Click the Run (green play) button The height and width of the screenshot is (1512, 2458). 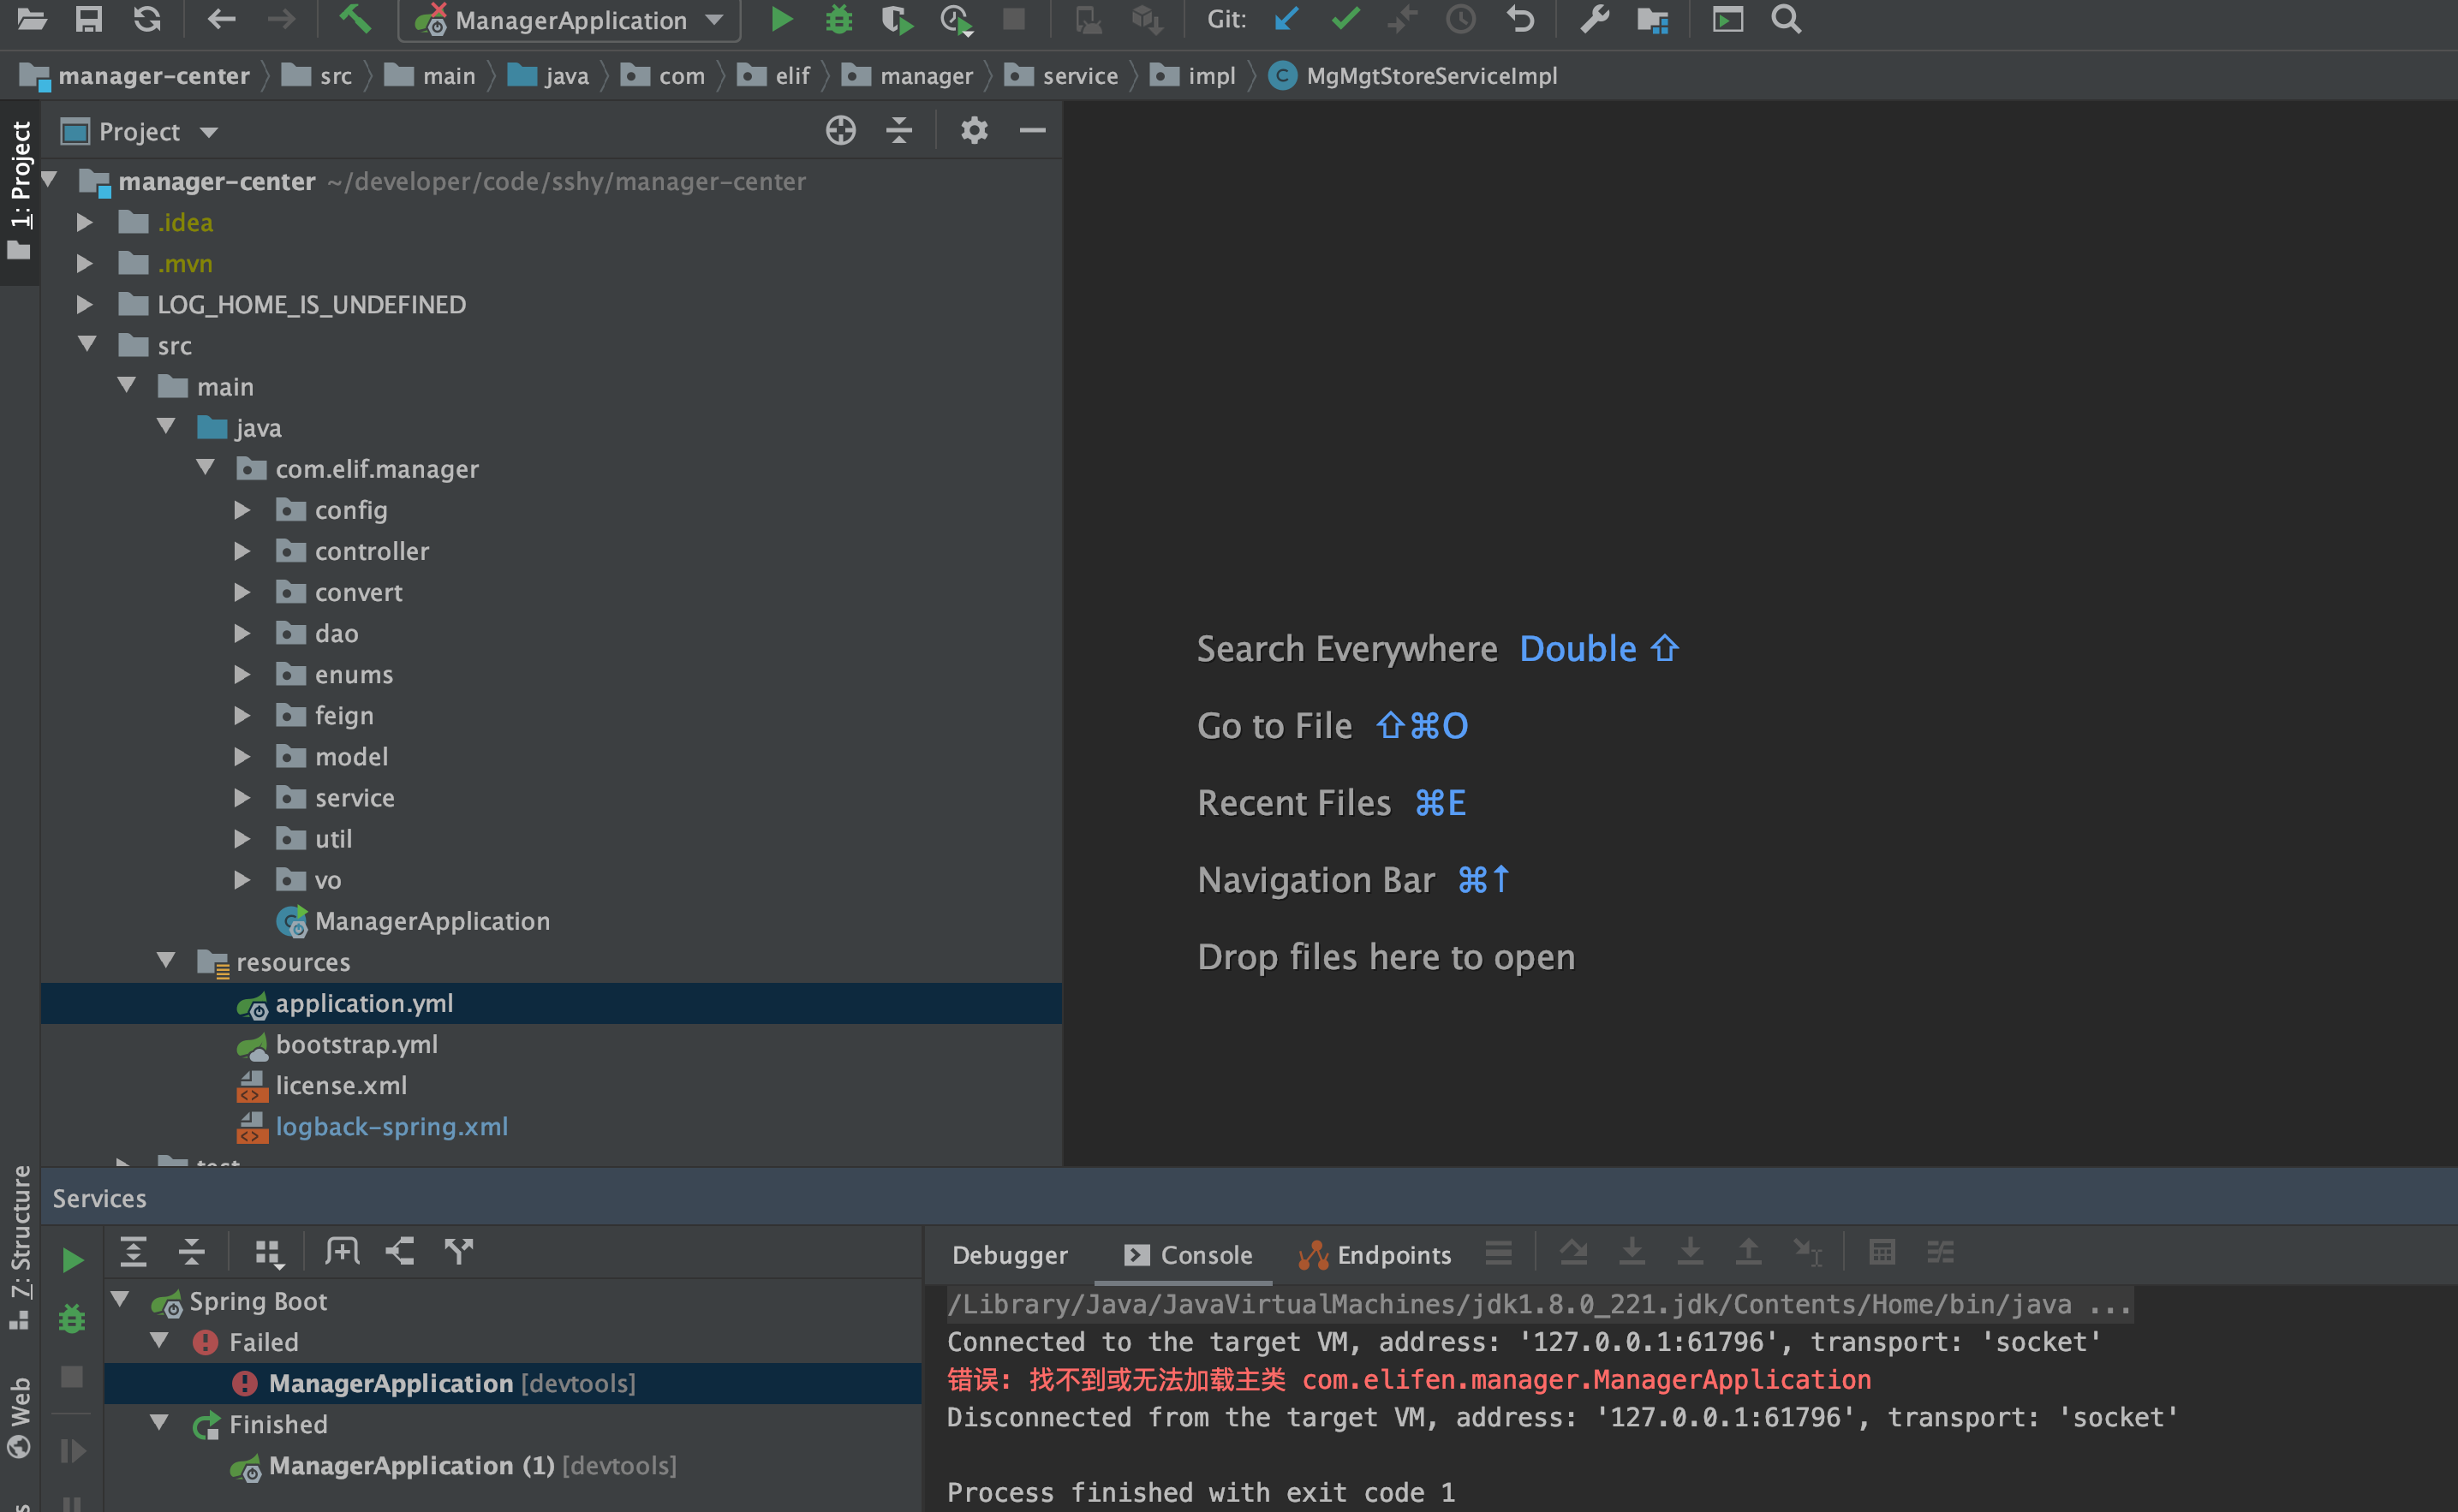click(x=779, y=21)
